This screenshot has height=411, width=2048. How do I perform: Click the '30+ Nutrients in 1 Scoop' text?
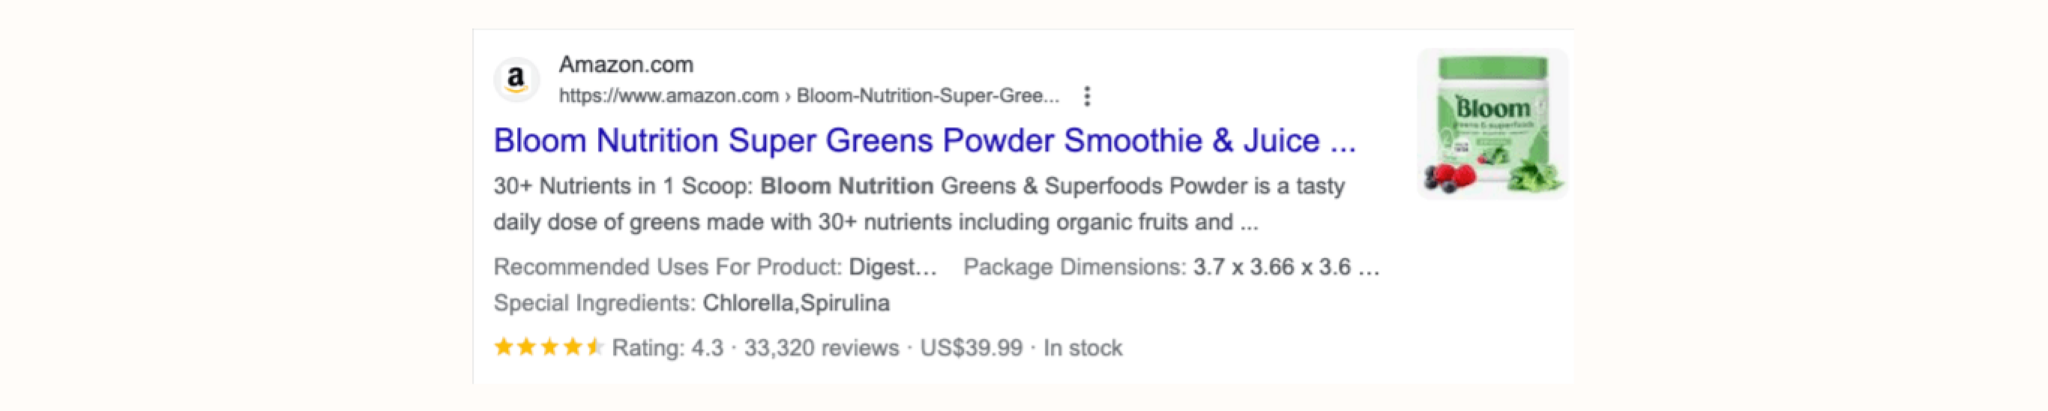tap(621, 186)
